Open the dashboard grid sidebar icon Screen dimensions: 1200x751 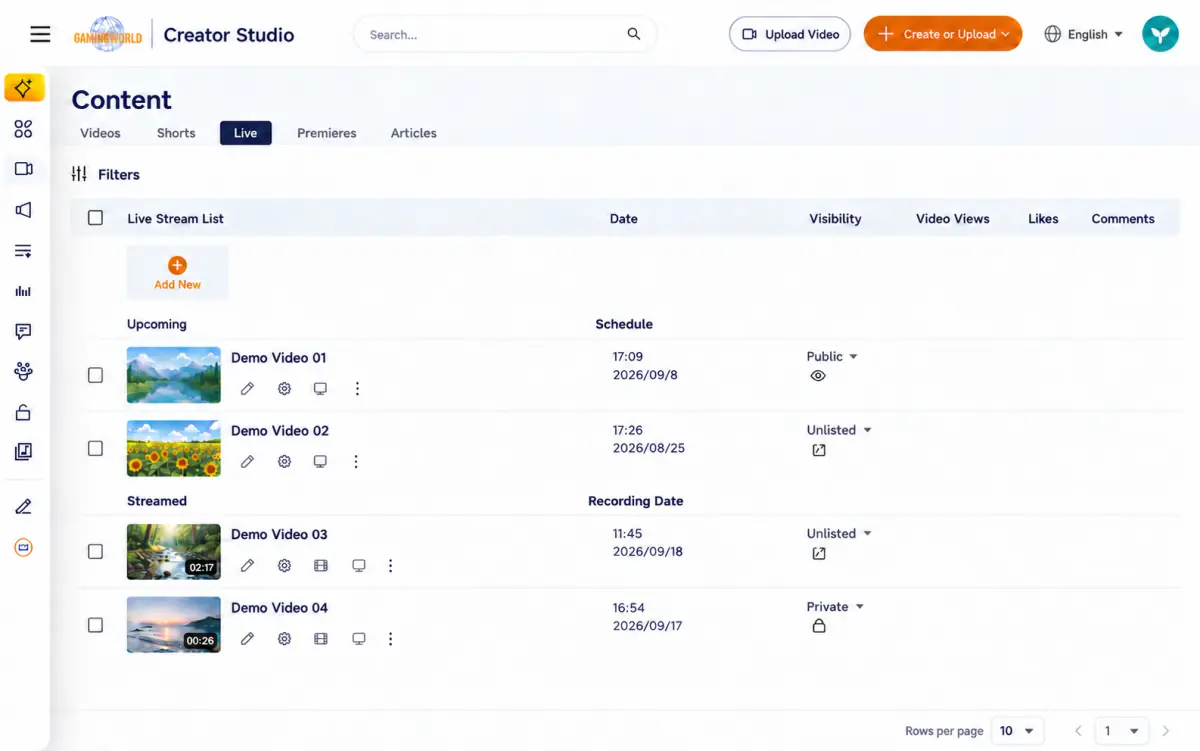(24, 129)
